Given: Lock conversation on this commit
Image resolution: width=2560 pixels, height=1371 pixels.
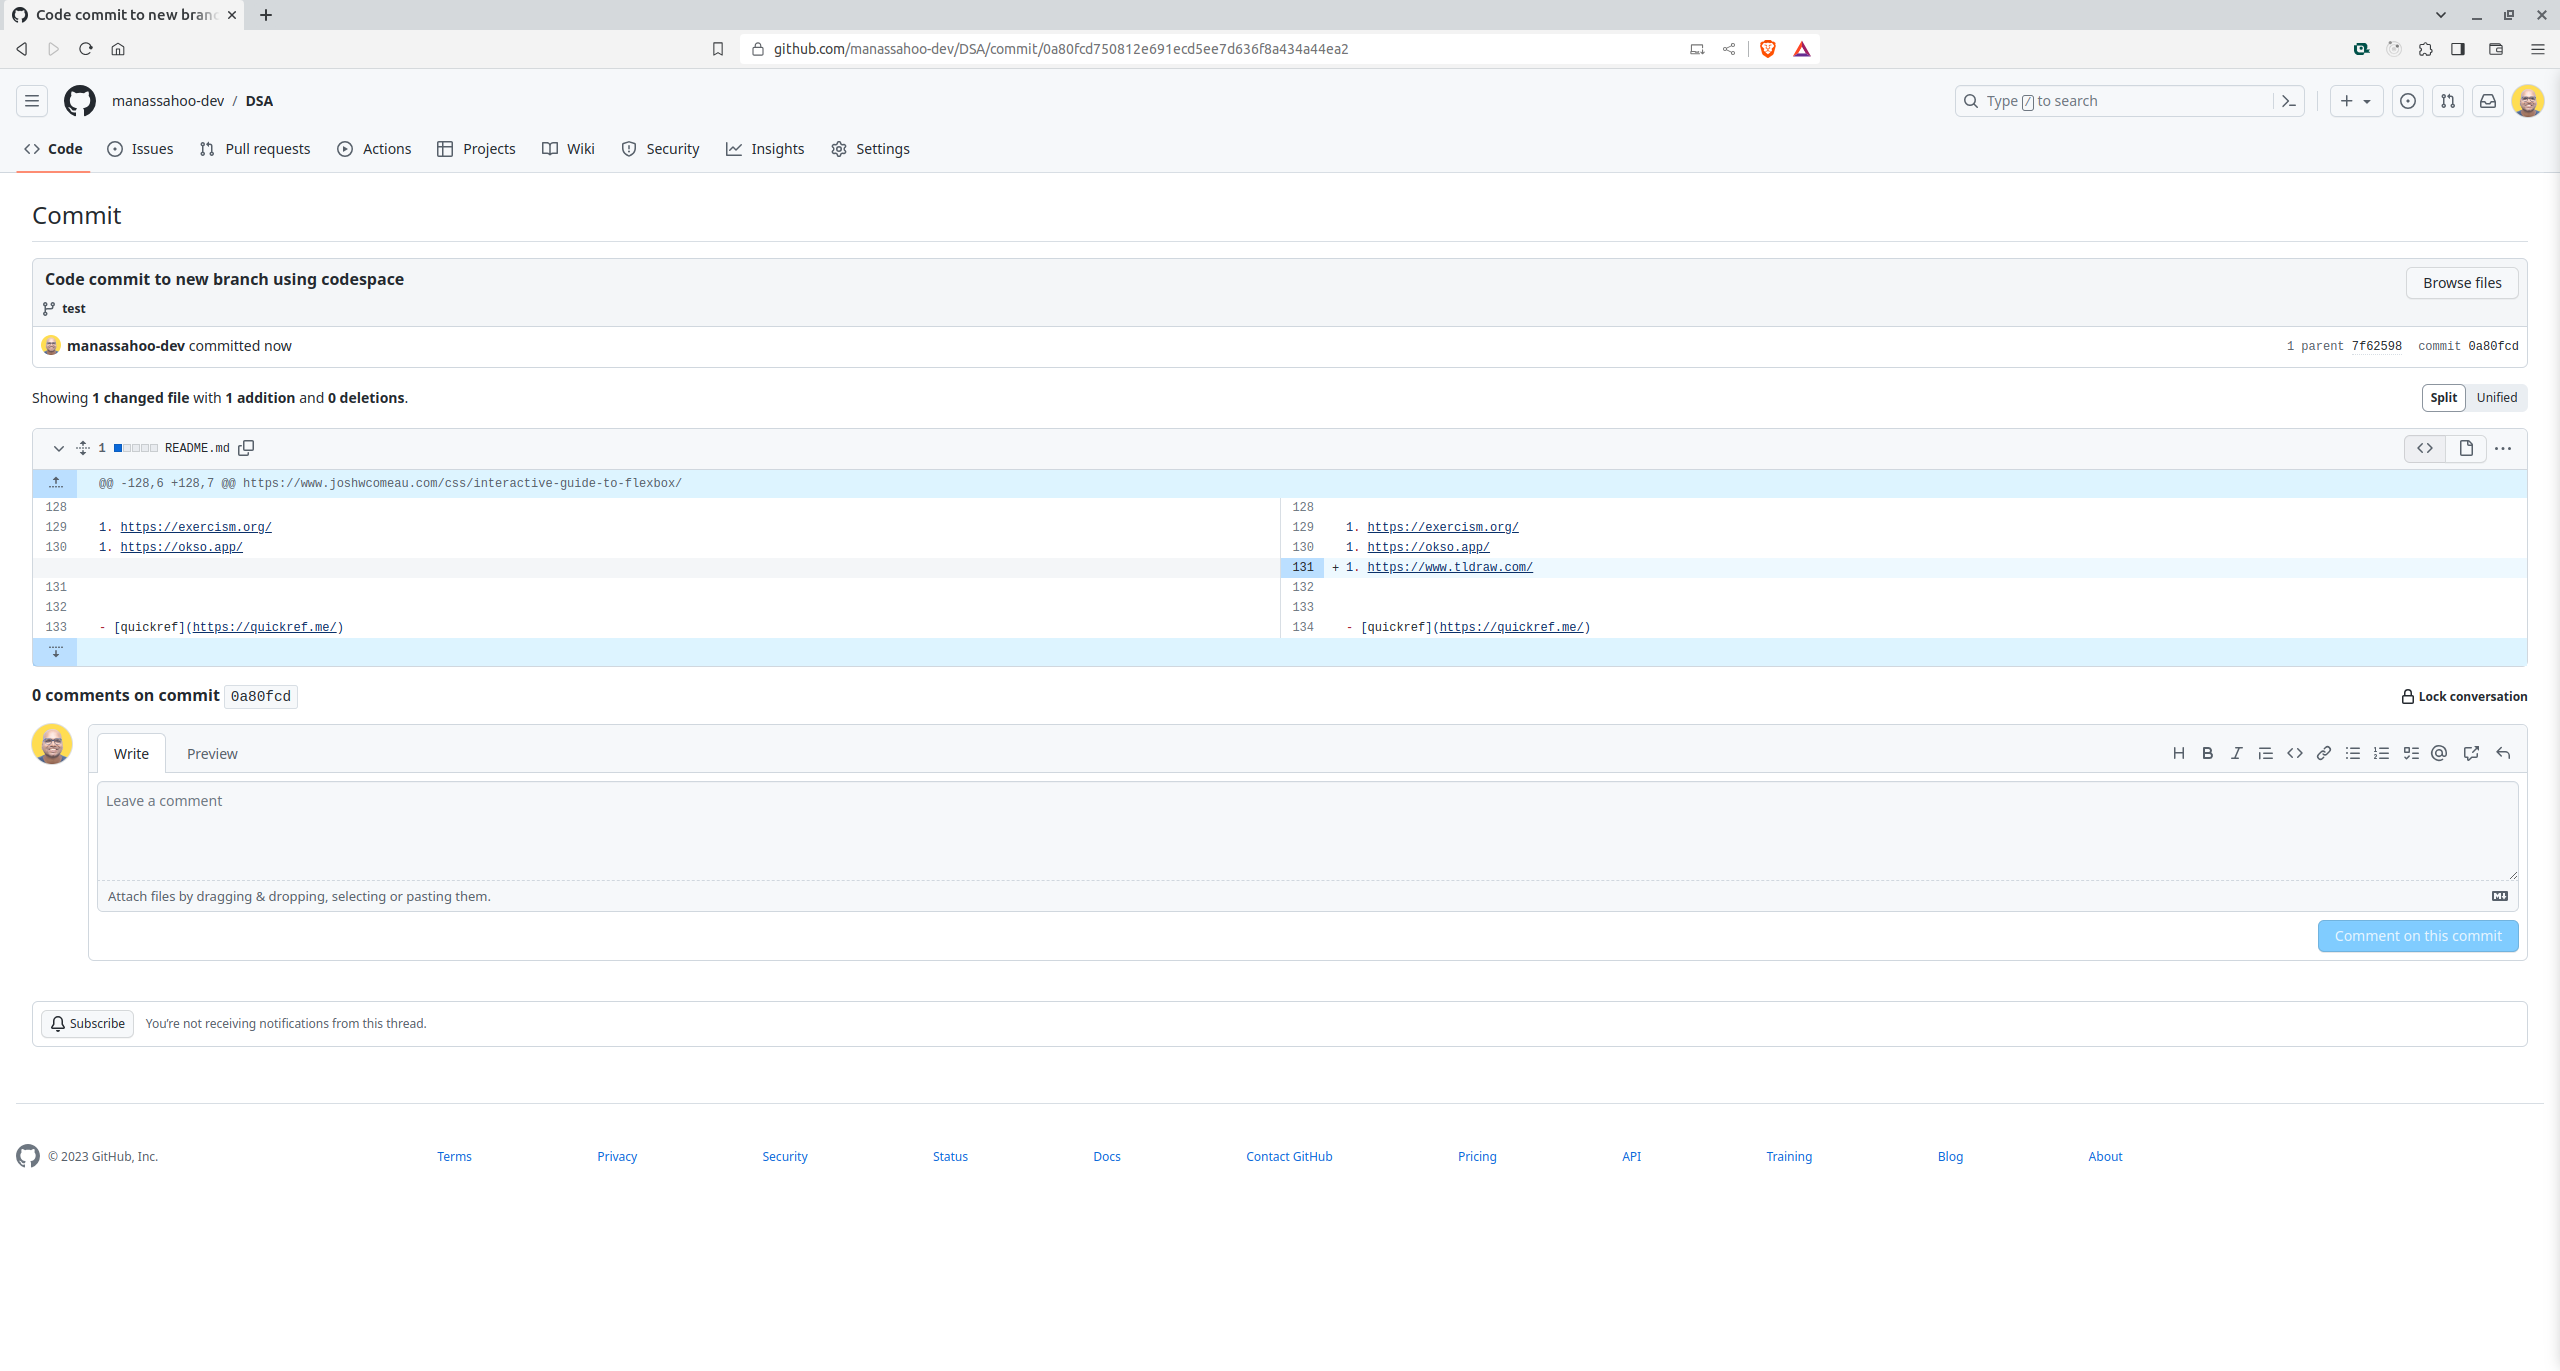Looking at the screenshot, I should 2465,696.
